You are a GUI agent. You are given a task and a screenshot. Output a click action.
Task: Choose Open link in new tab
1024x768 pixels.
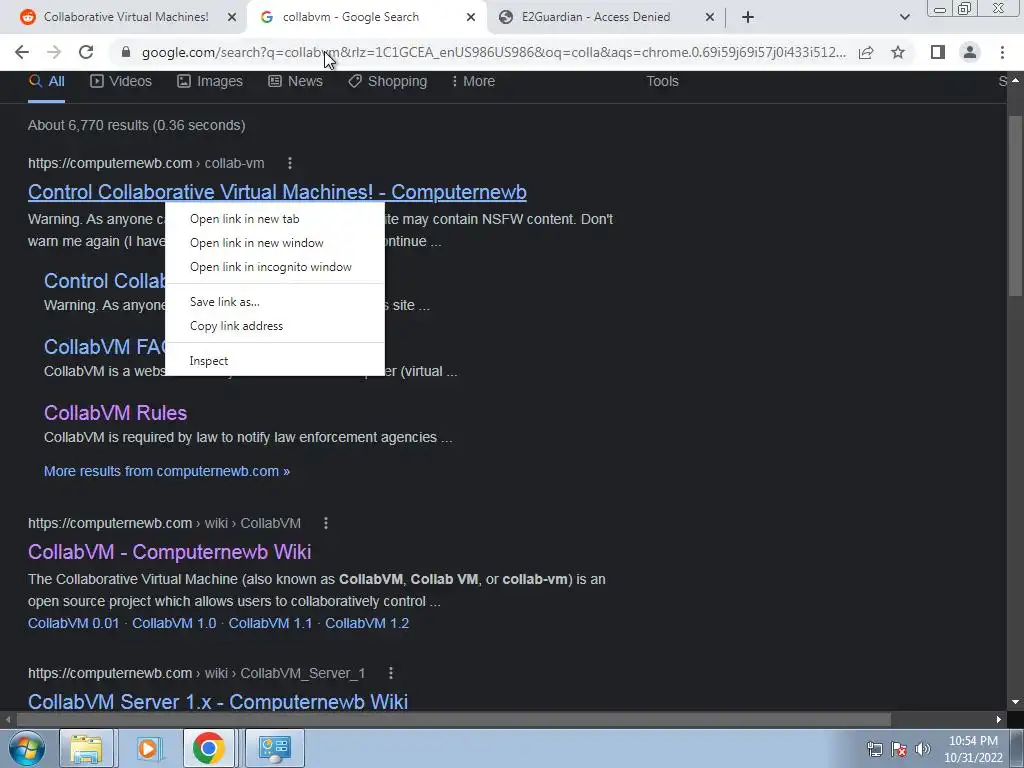(275, 219)
